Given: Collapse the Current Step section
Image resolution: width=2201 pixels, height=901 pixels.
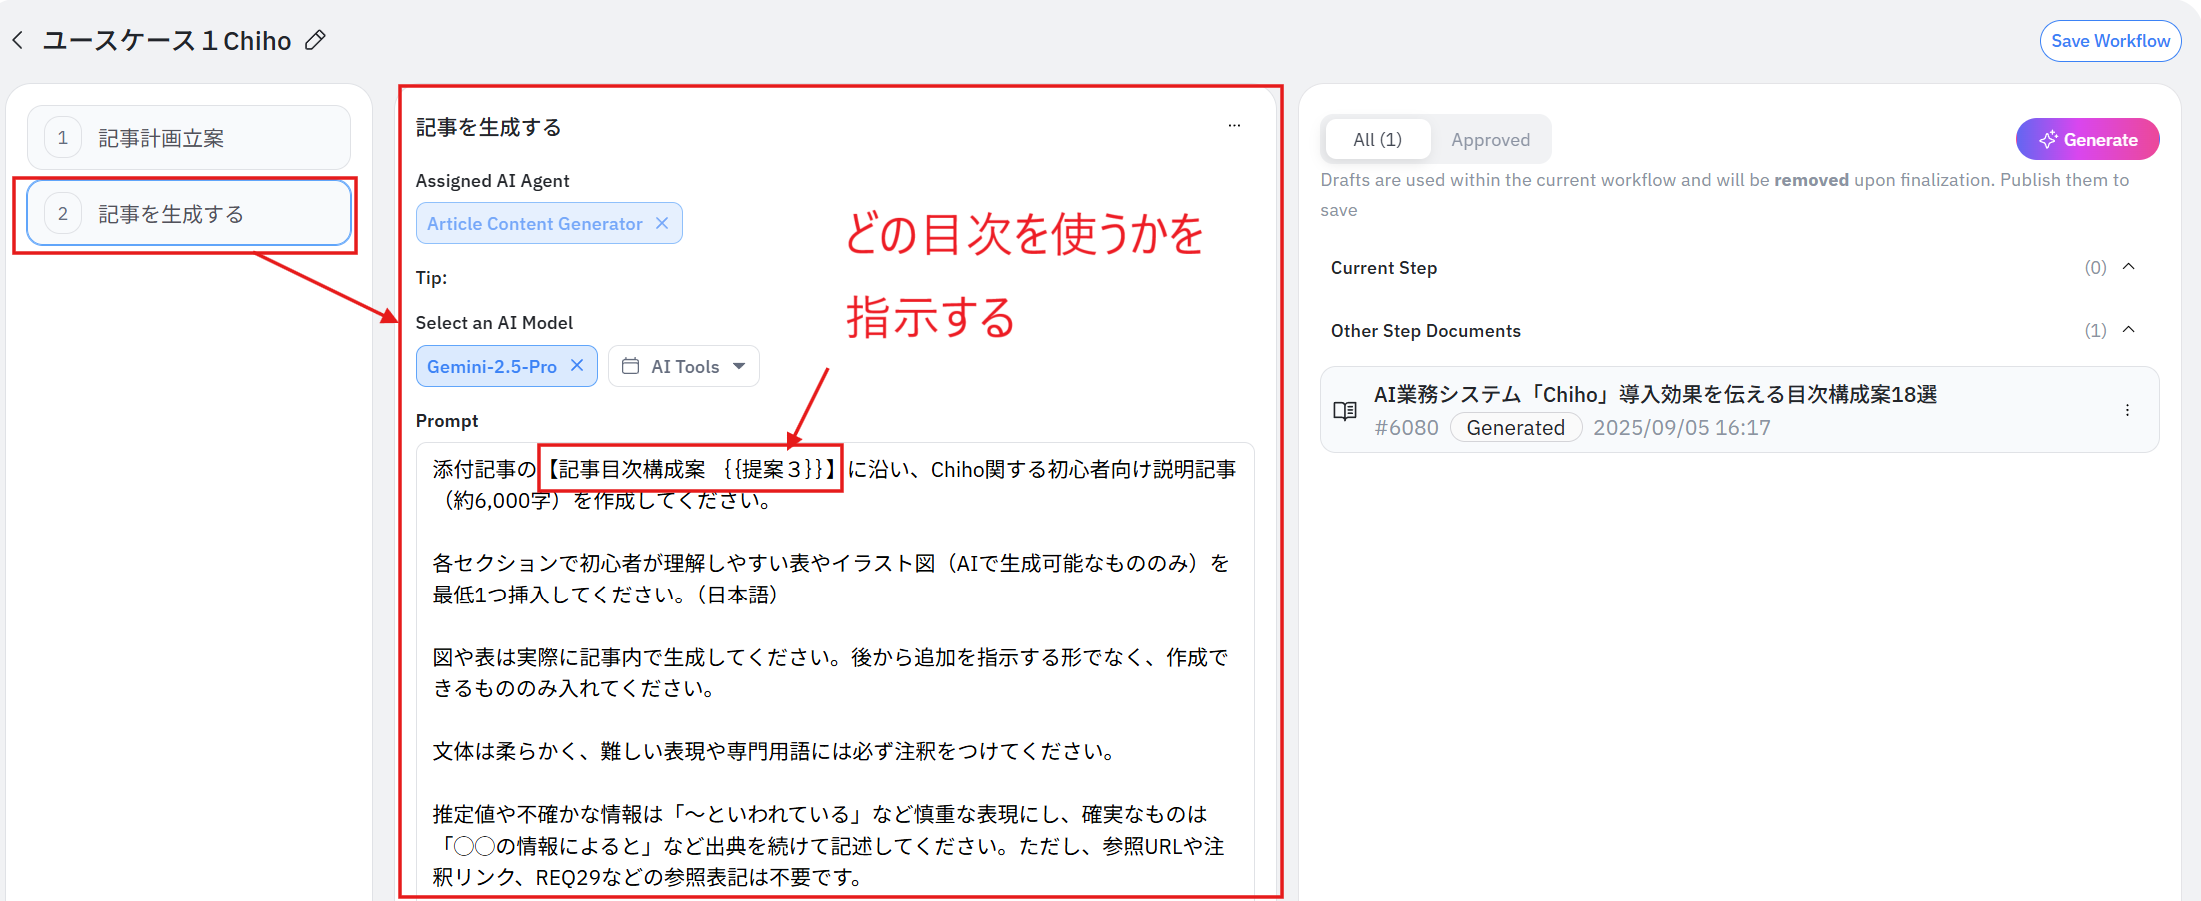Looking at the screenshot, I should point(2129,267).
